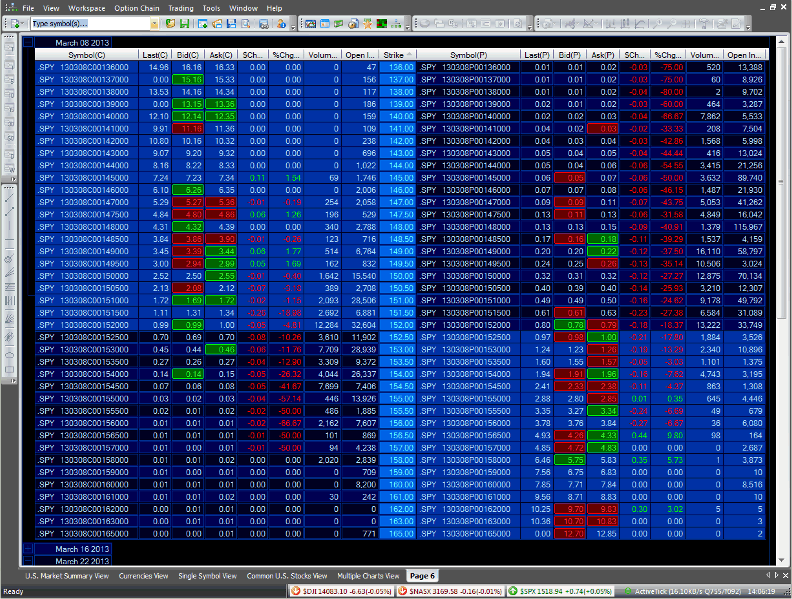
Task: Open the symbol entry dropdown arrow
Action: coord(154,24)
